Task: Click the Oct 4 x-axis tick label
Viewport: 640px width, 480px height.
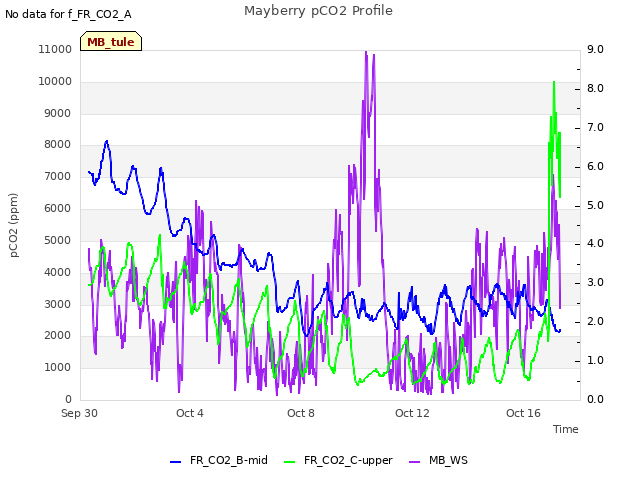Action: coord(190,413)
